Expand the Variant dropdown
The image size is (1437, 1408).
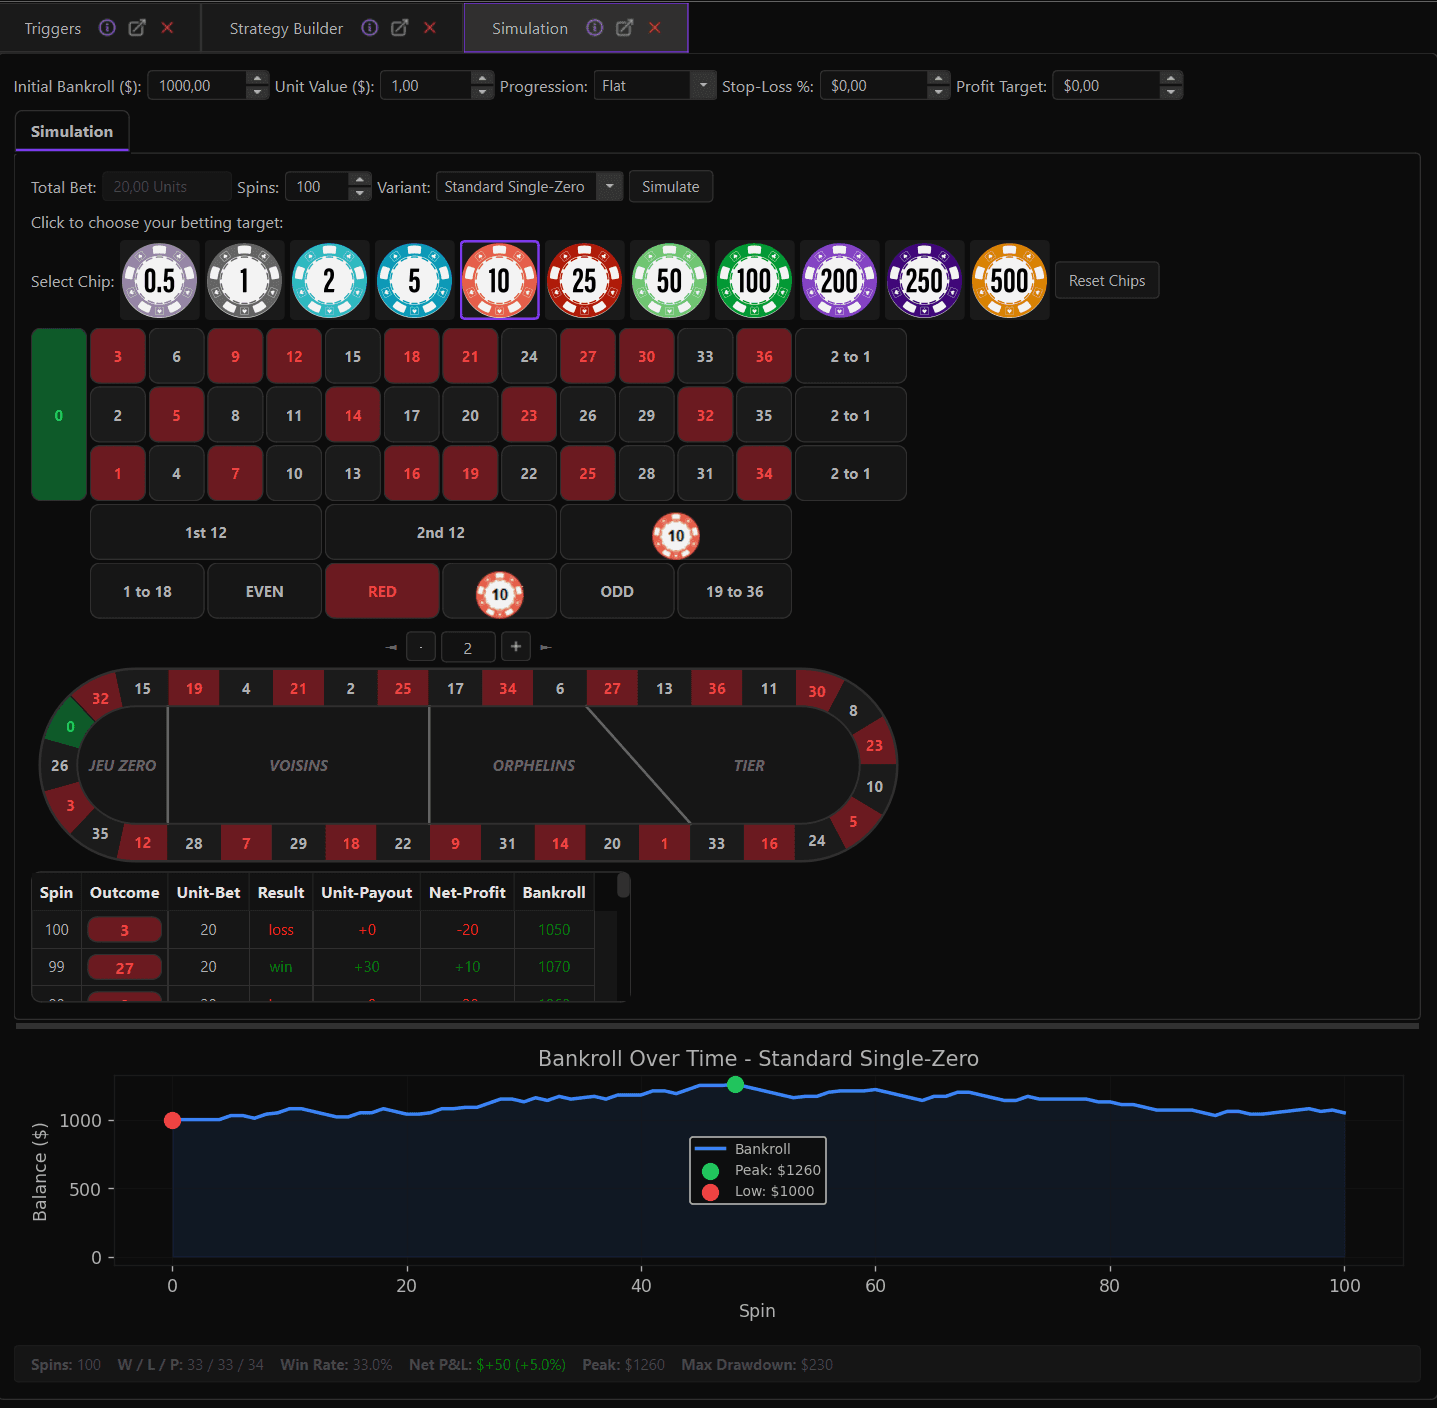(x=530, y=187)
